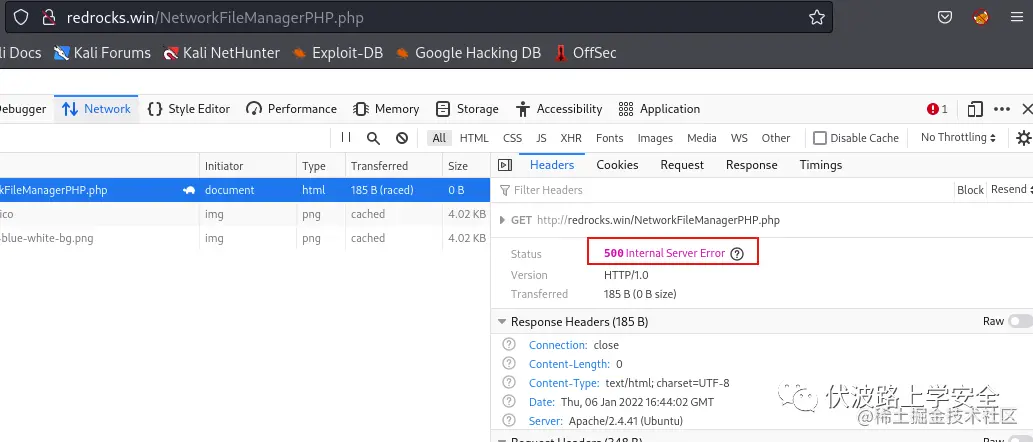
Task: Filter requests by Images
Action: pos(656,138)
